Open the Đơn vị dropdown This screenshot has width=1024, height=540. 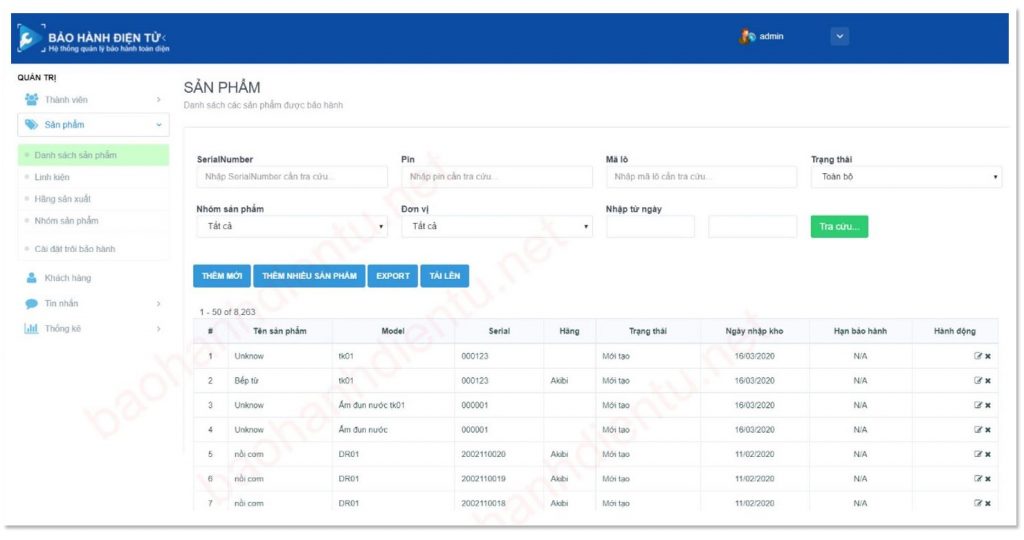[497, 226]
